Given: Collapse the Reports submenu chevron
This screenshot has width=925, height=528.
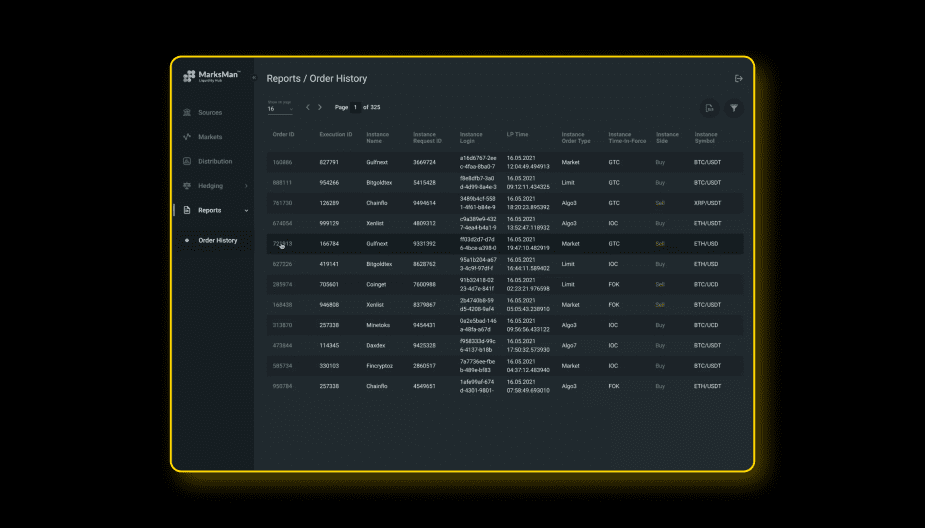Looking at the screenshot, I should pos(246,210).
